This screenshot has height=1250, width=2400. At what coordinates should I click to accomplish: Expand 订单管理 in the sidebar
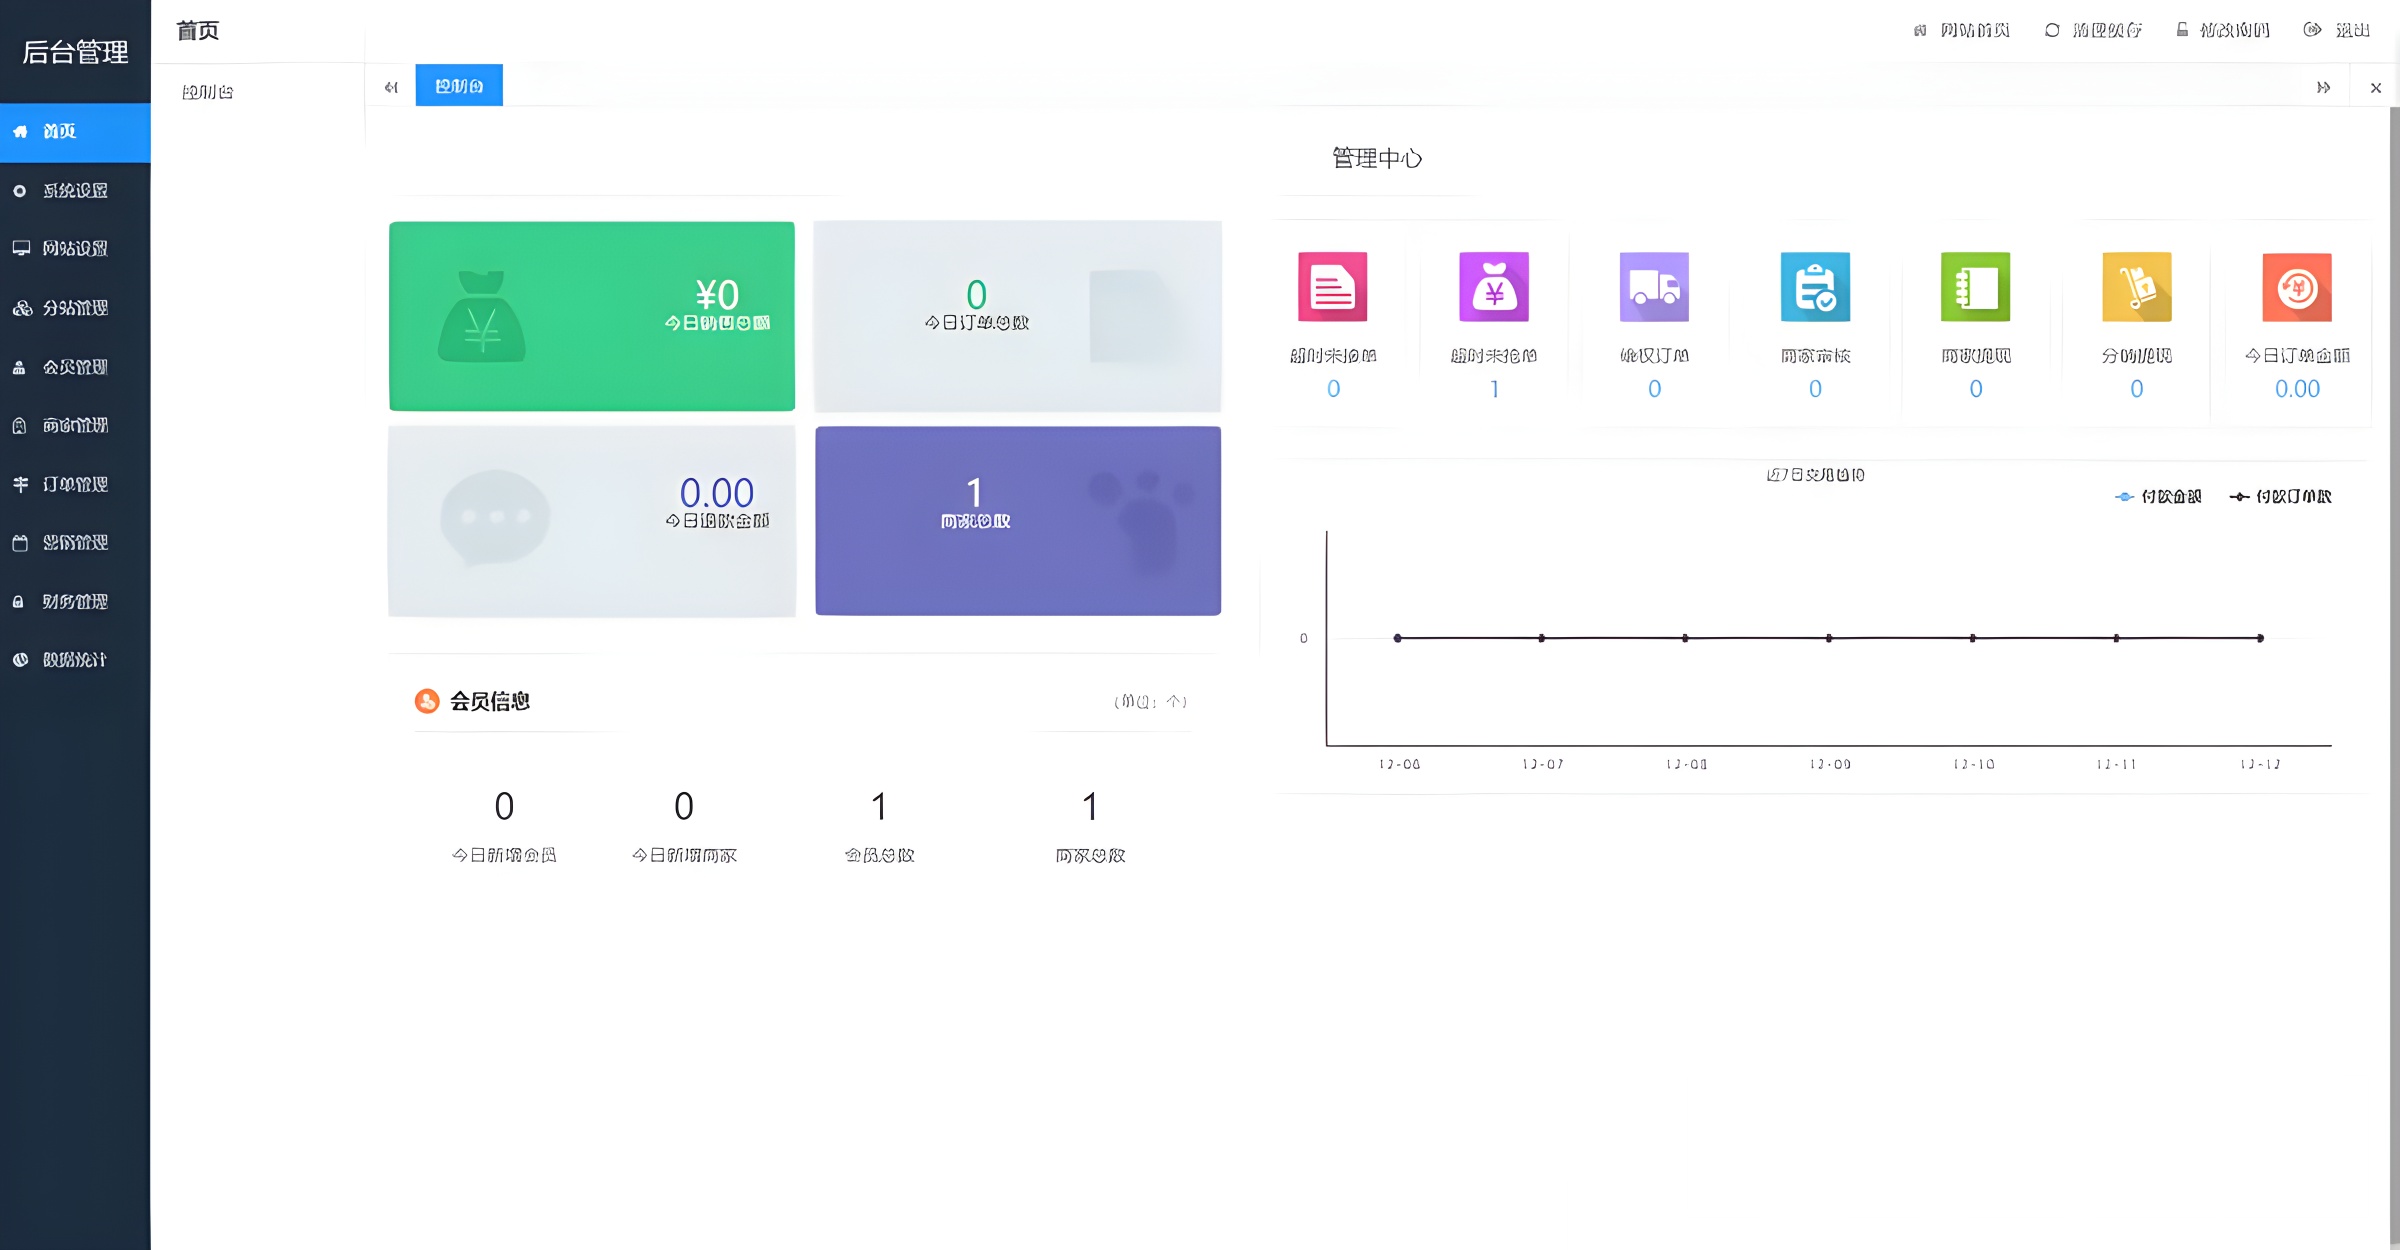click(75, 484)
